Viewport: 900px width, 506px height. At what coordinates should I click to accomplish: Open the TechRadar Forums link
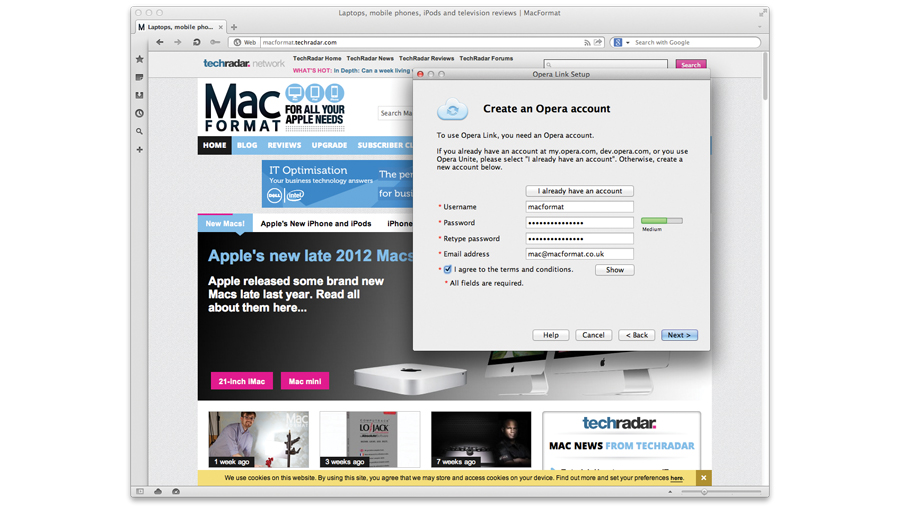pos(486,59)
